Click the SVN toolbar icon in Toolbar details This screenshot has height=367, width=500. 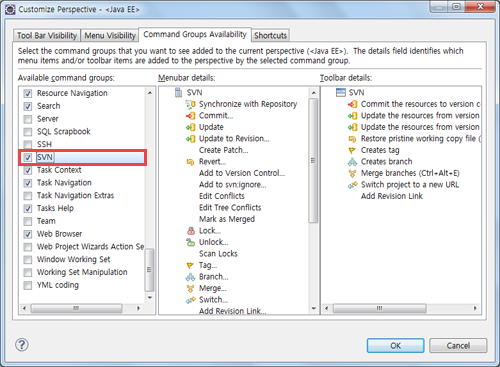coord(341,92)
